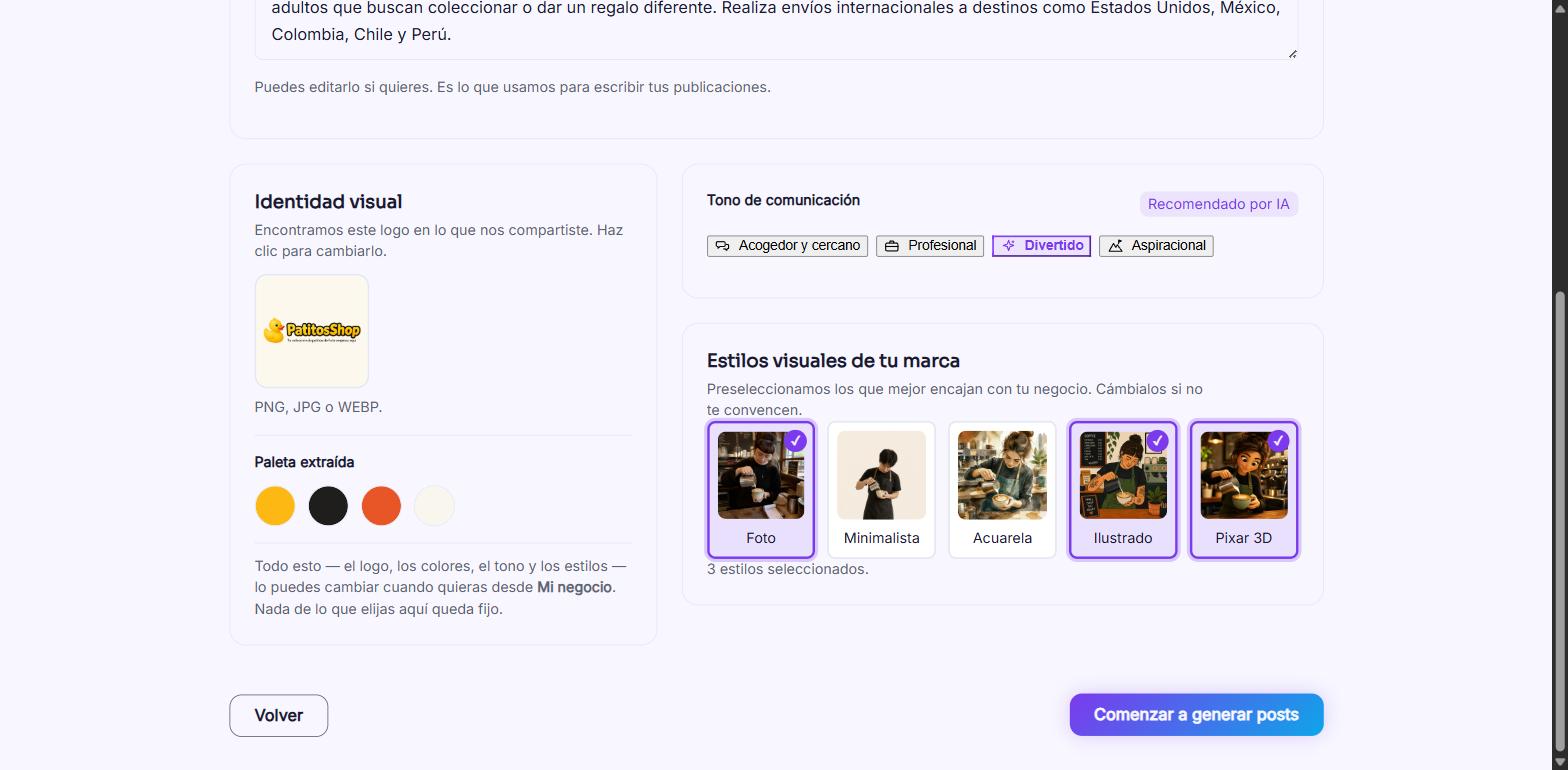Click the 'Tono de comunicación' heading
The image size is (1568, 770).
pos(783,200)
